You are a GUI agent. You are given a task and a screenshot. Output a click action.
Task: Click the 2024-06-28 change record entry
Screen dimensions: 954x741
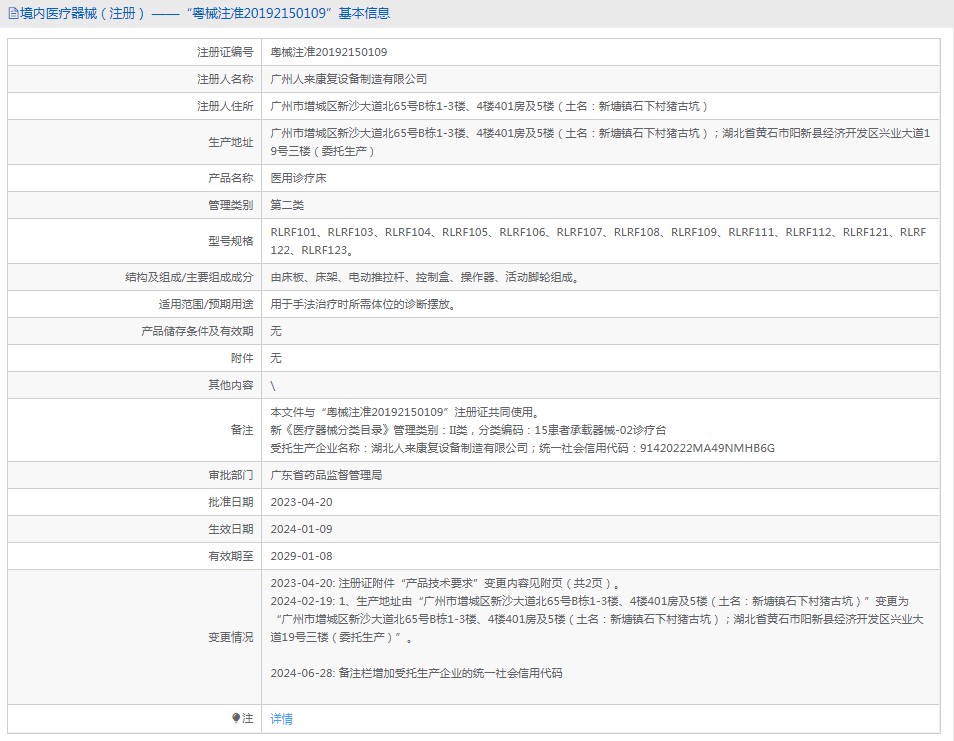tap(416, 673)
